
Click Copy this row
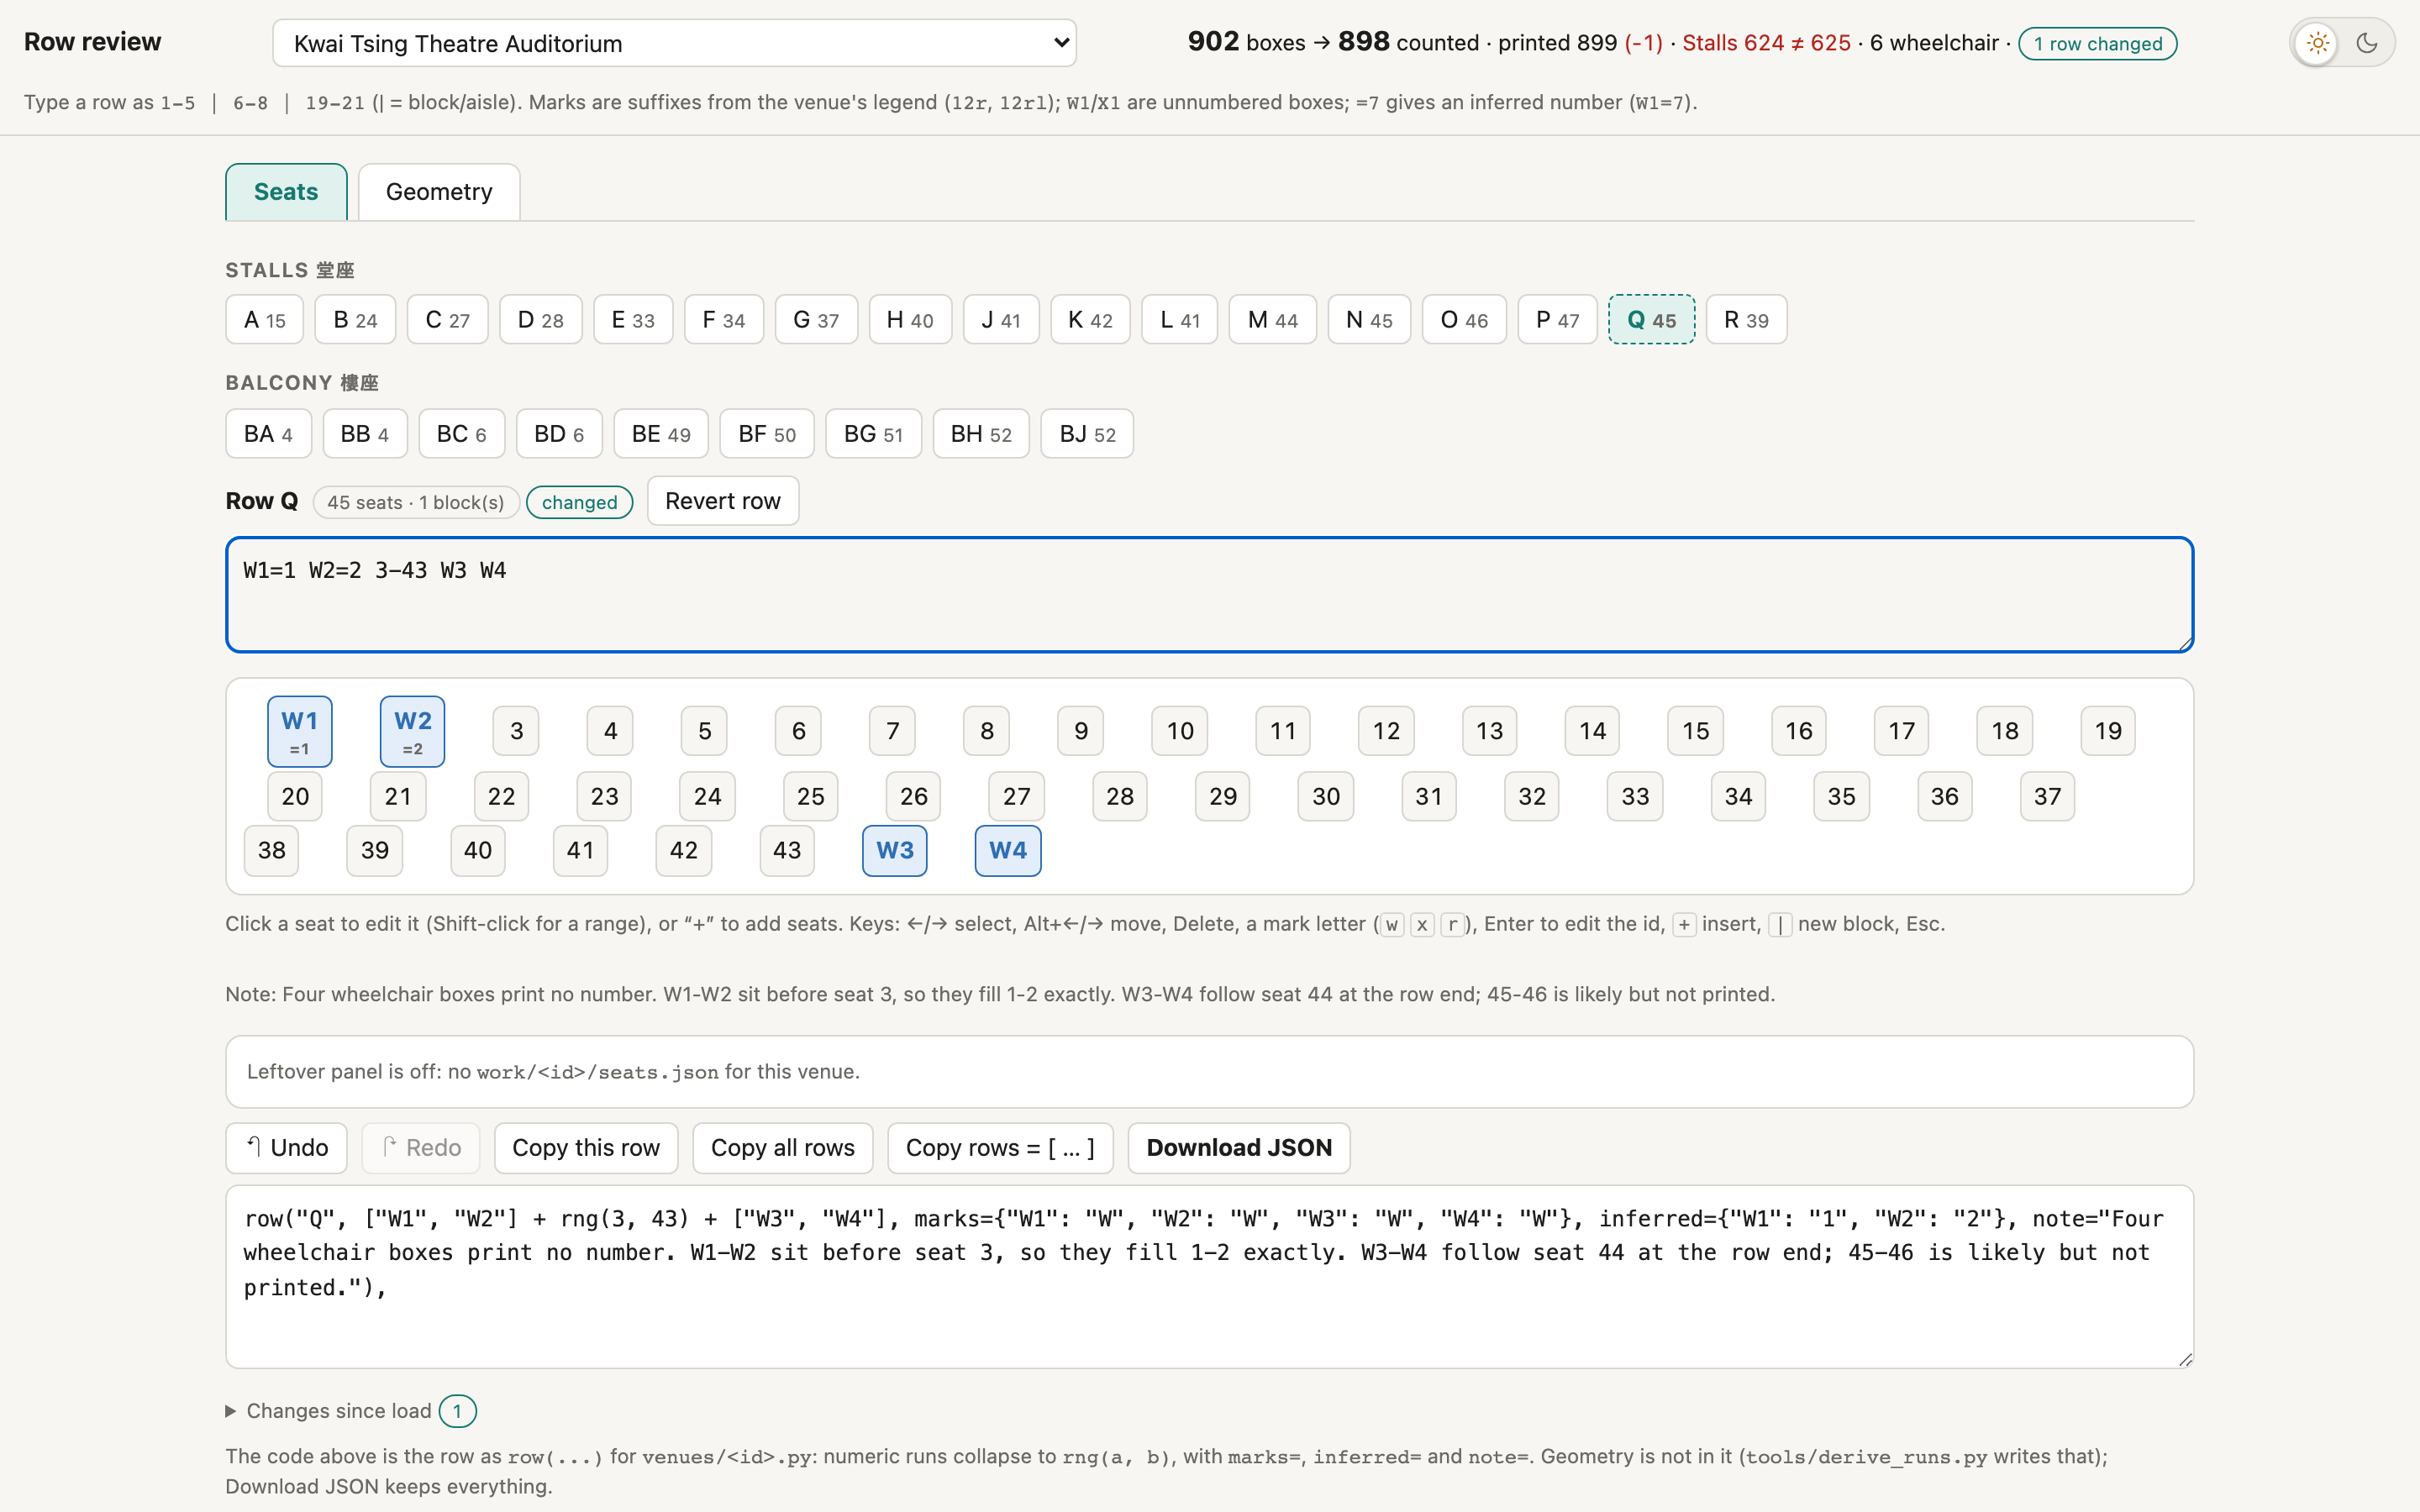tap(586, 1148)
